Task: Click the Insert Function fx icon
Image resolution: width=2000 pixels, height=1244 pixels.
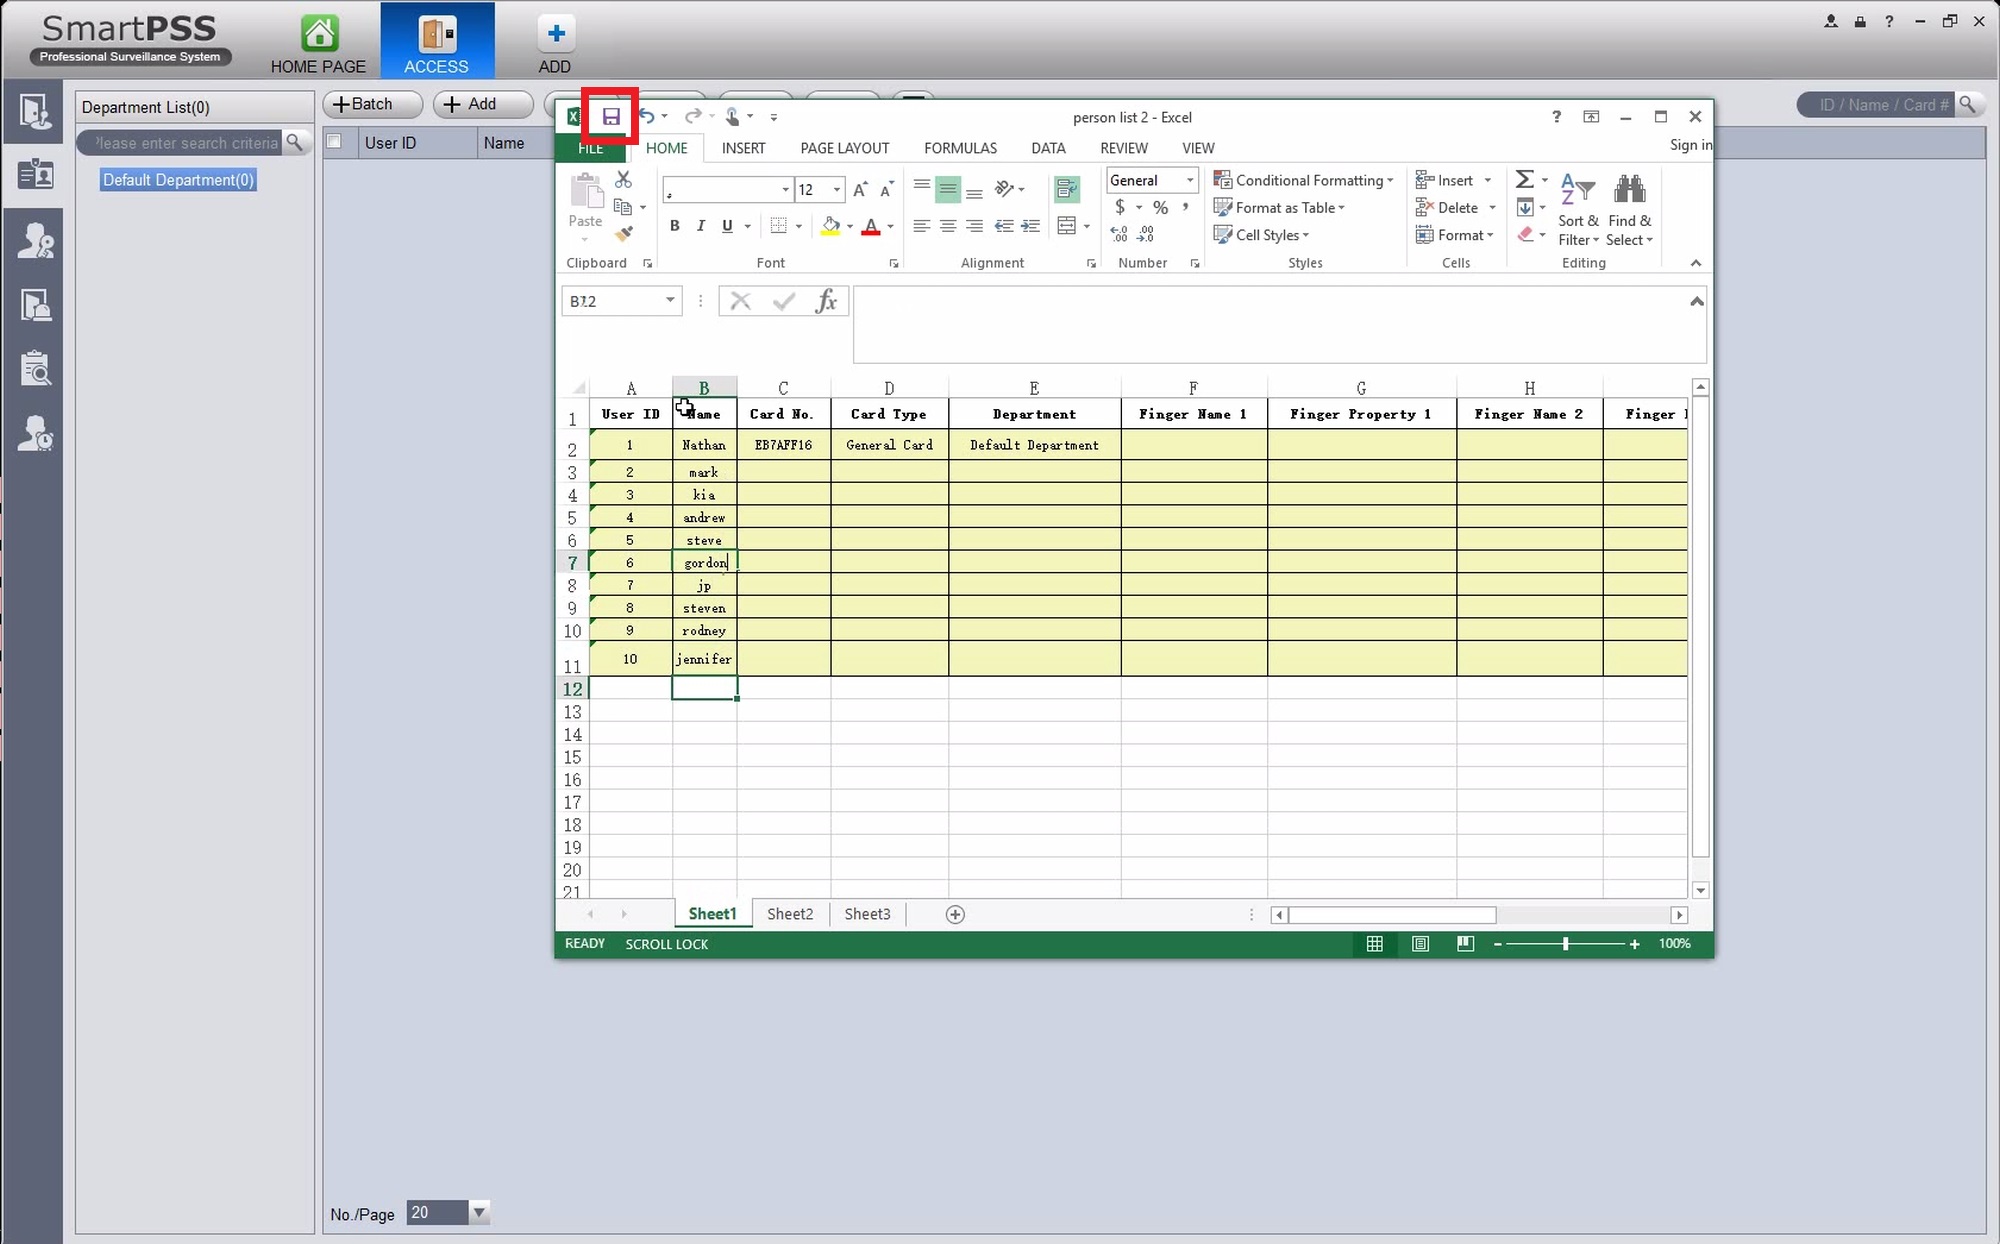Action: pos(825,301)
